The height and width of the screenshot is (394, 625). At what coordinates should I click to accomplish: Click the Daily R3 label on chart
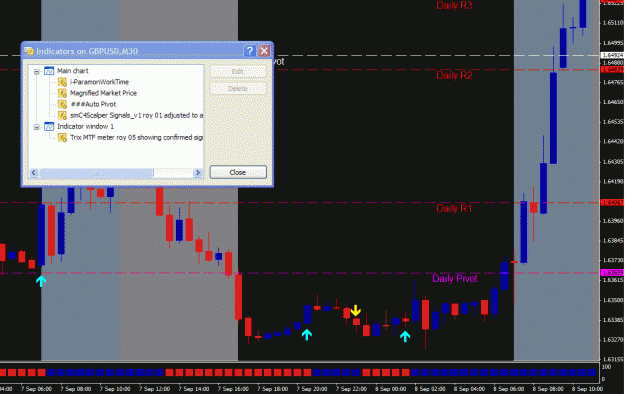(x=454, y=5)
